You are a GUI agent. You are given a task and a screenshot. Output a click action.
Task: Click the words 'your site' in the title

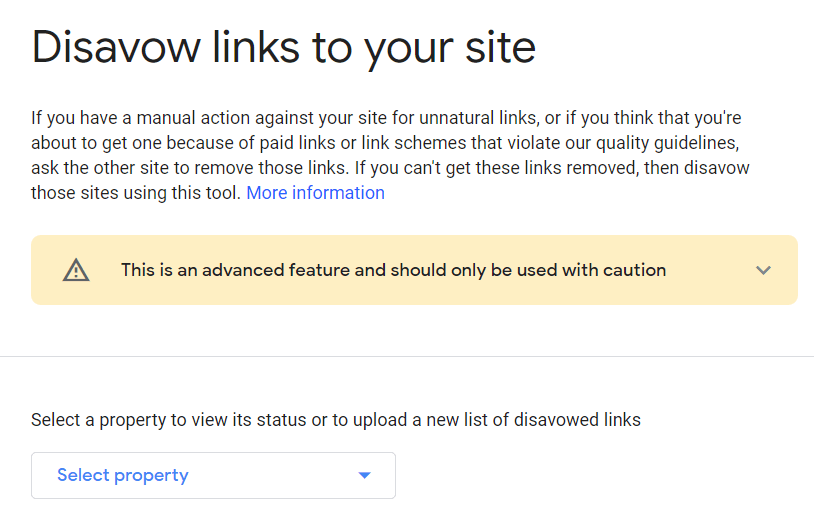(450, 50)
